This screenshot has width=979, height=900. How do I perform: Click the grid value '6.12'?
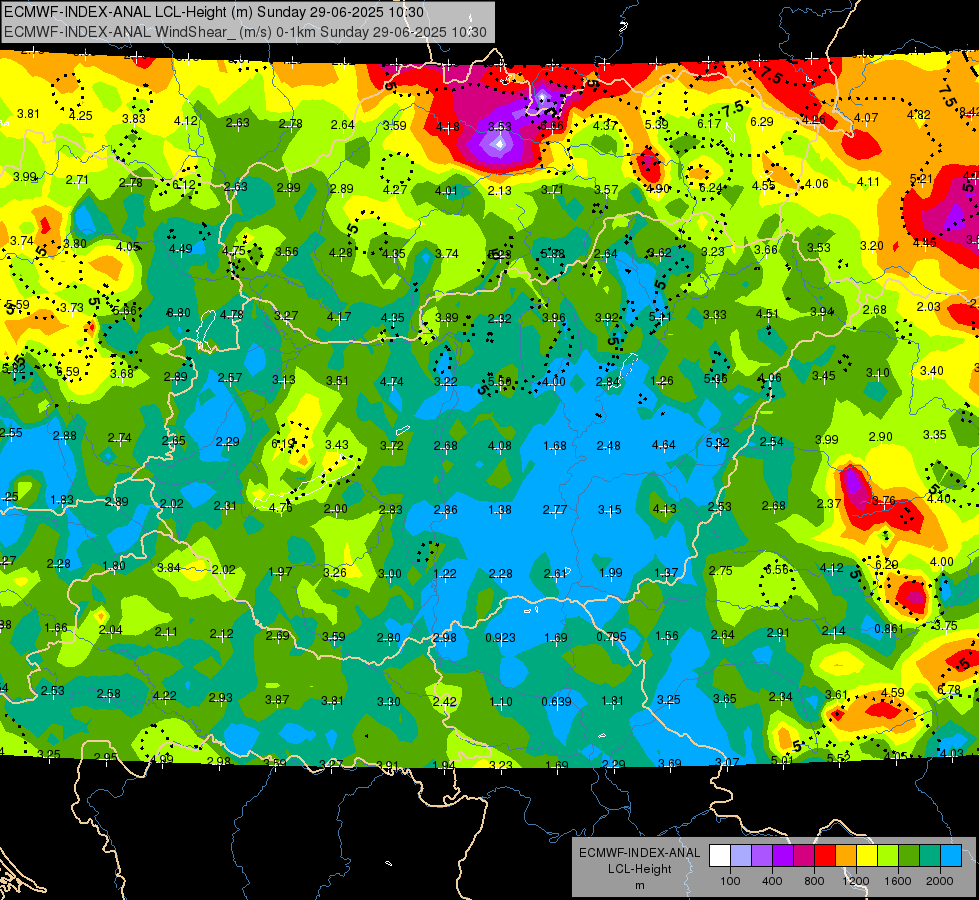[184, 185]
